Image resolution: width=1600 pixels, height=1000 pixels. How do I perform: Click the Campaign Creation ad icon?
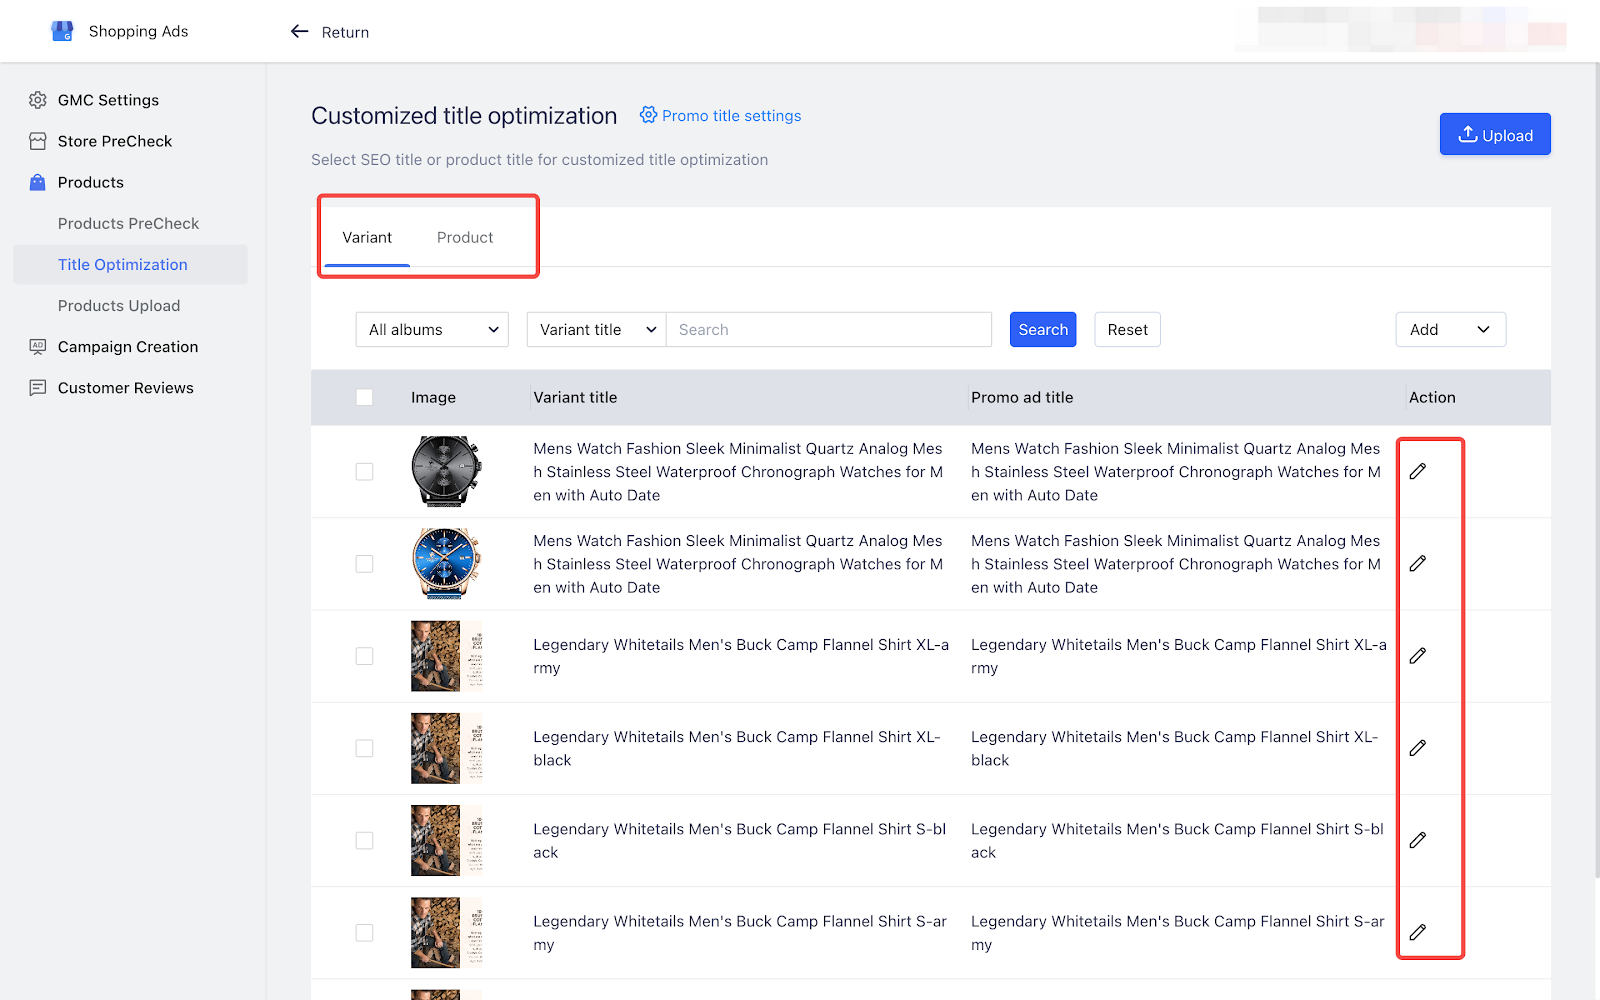pos(38,347)
